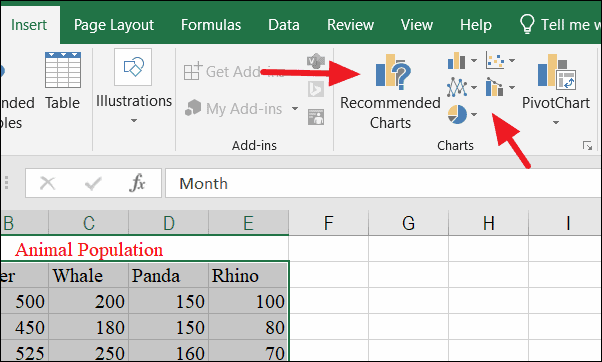The width and height of the screenshot is (602, 362).
Task: Select column G header
Action: click(408, 223)
